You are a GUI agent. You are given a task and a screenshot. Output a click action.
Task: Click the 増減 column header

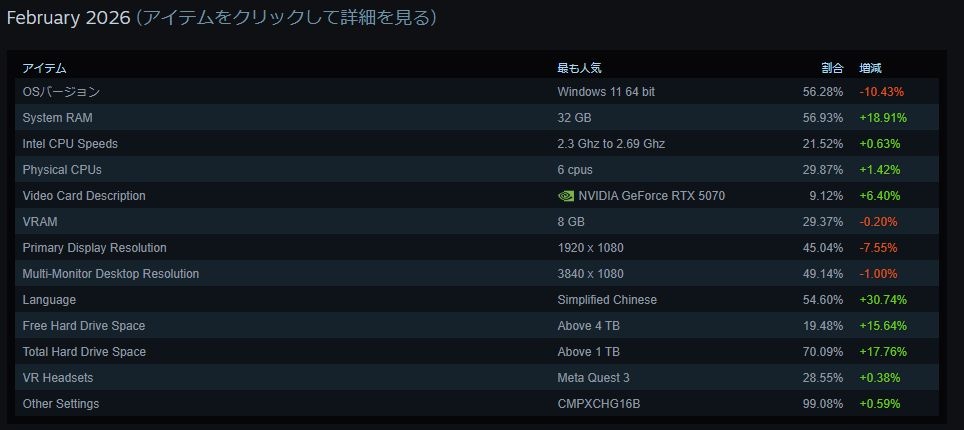point(870,68)
